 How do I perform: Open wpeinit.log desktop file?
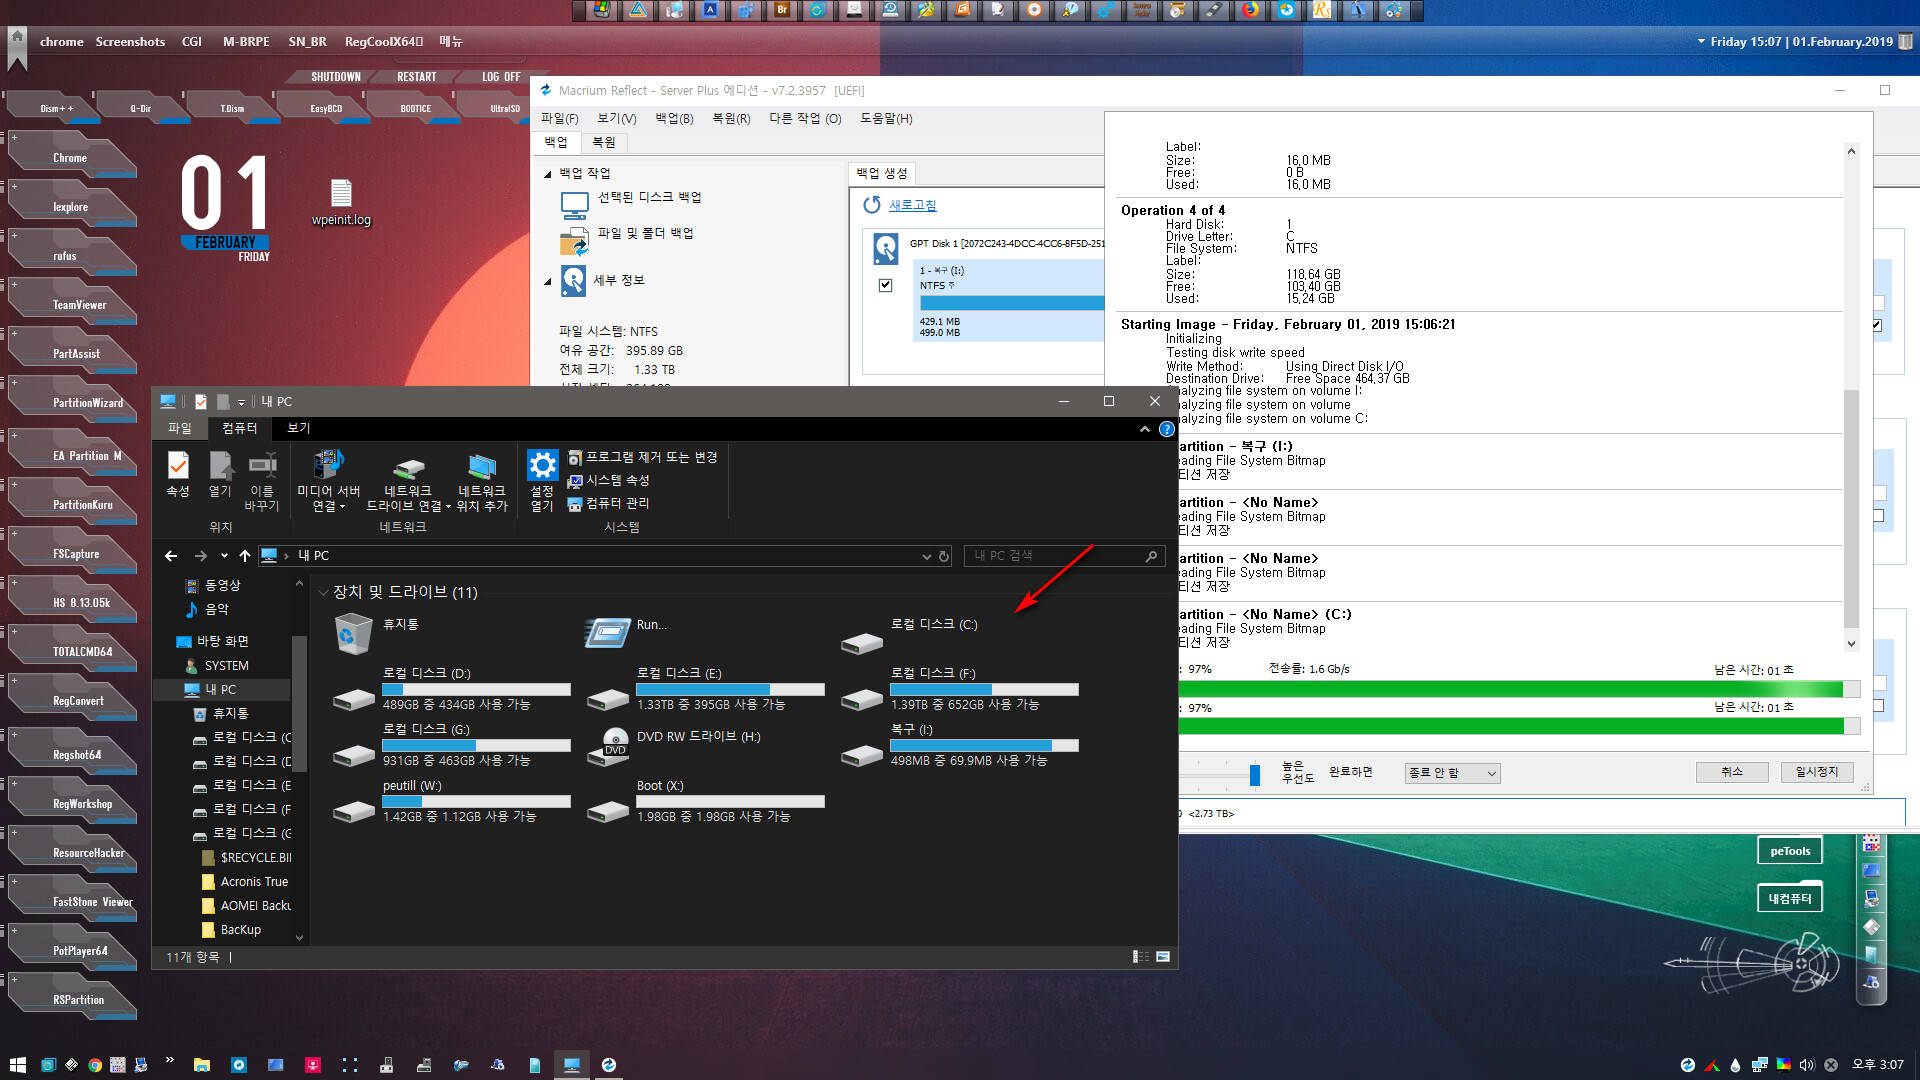341,203
